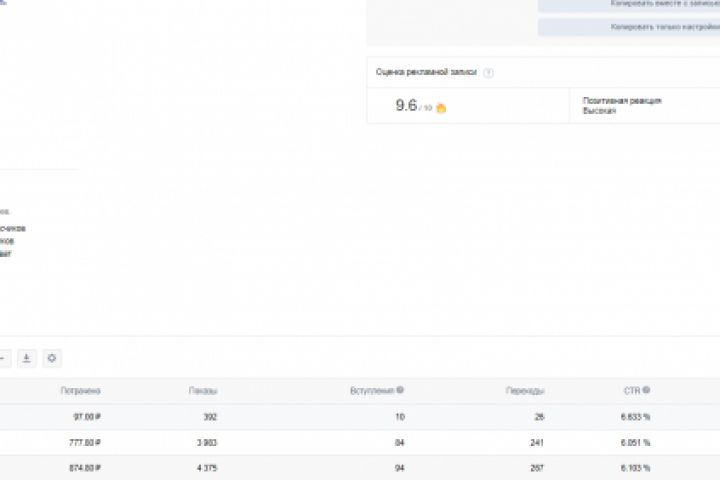Click the fire icon next to 9.6 score

pyautogui.click(x=441, y=107)
